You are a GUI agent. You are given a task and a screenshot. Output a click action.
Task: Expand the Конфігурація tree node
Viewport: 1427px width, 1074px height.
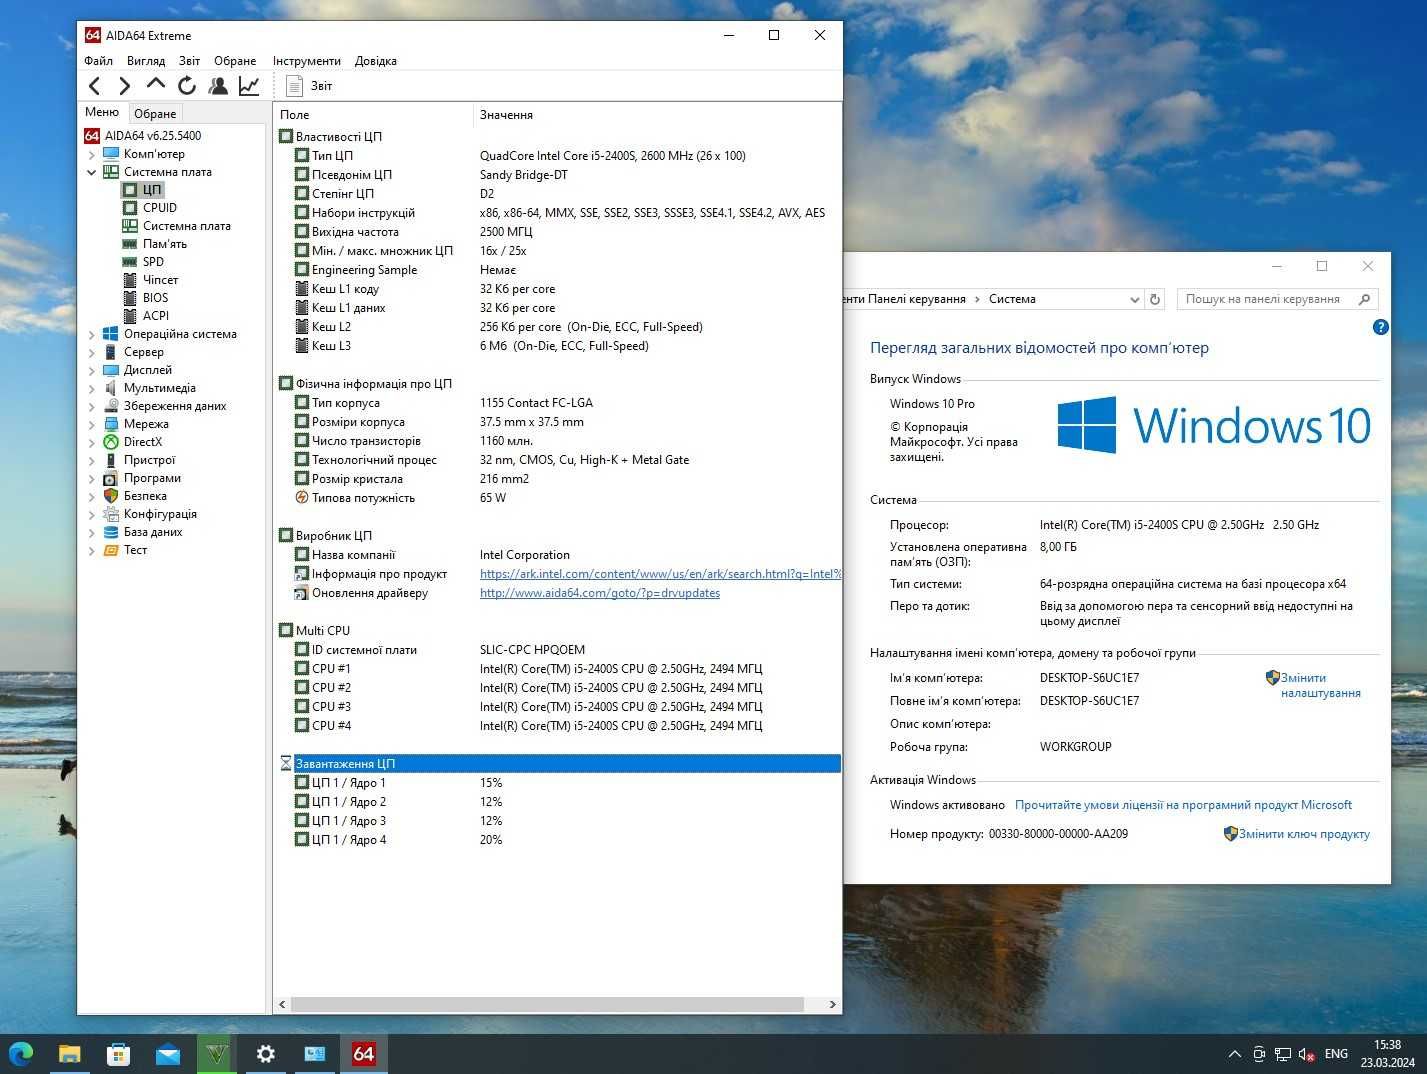(92, 514)
